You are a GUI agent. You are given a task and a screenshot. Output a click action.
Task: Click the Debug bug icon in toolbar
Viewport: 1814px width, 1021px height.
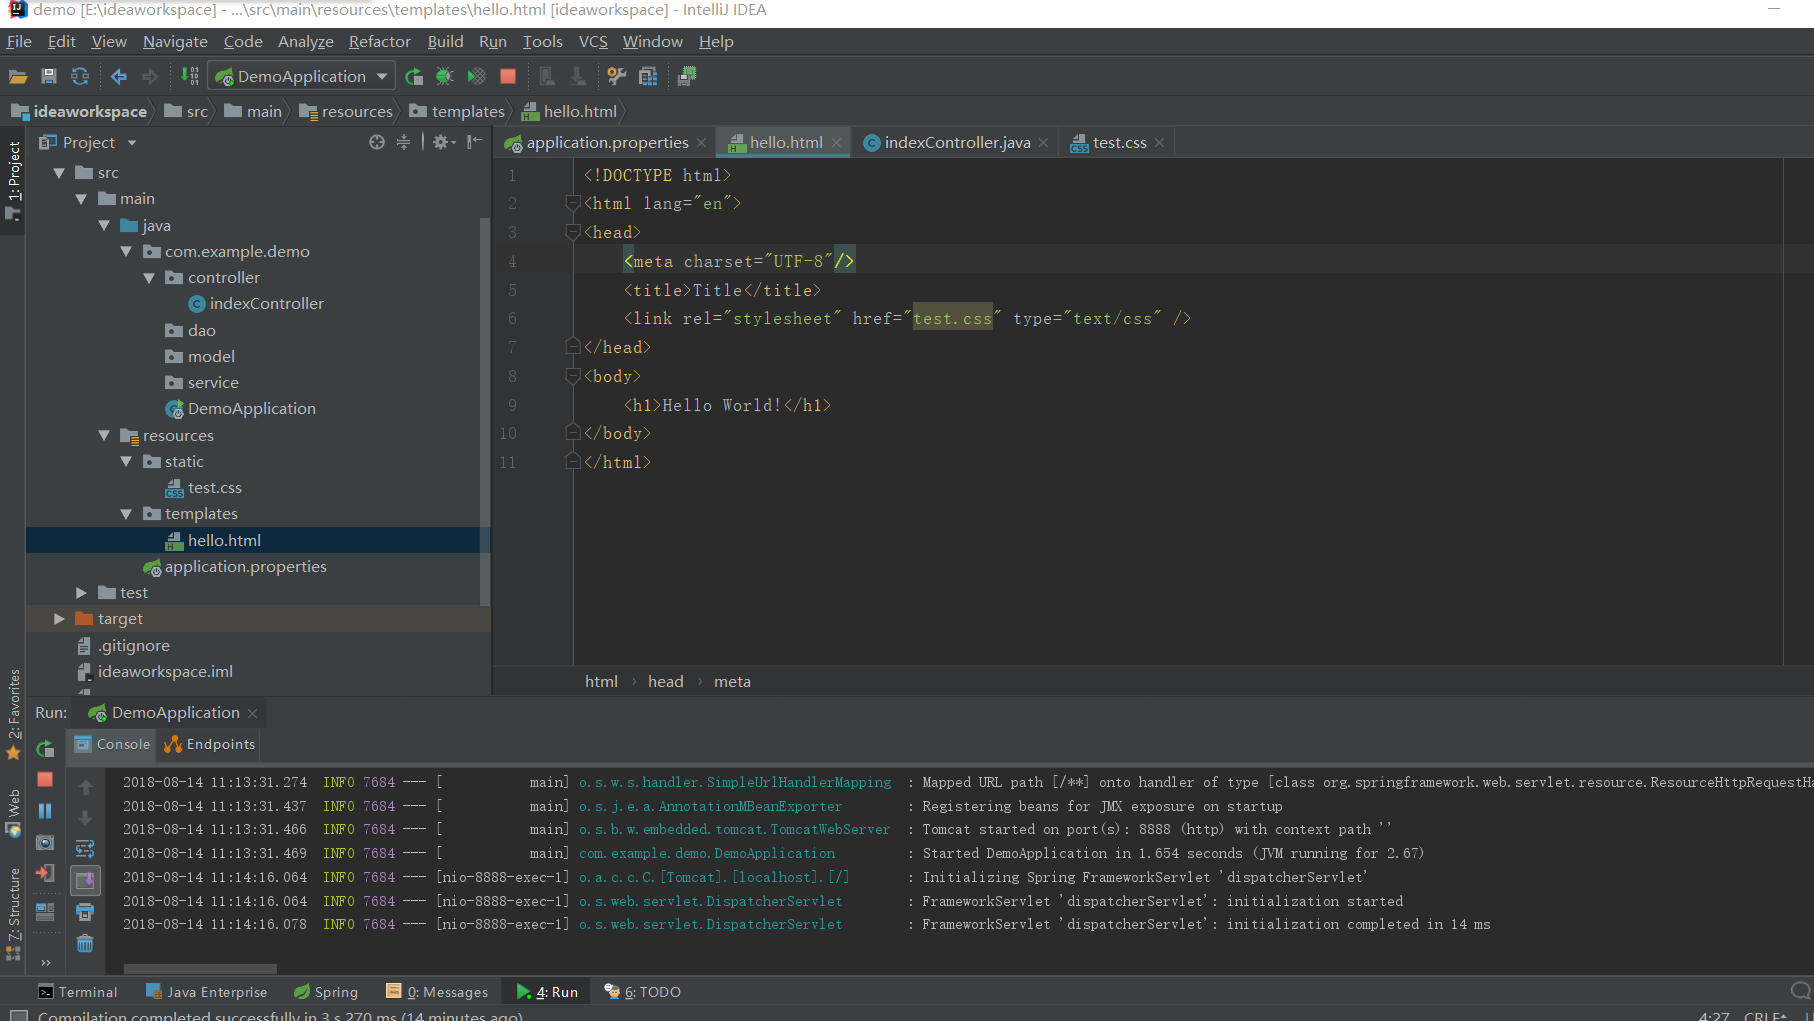tap(445, 76)
